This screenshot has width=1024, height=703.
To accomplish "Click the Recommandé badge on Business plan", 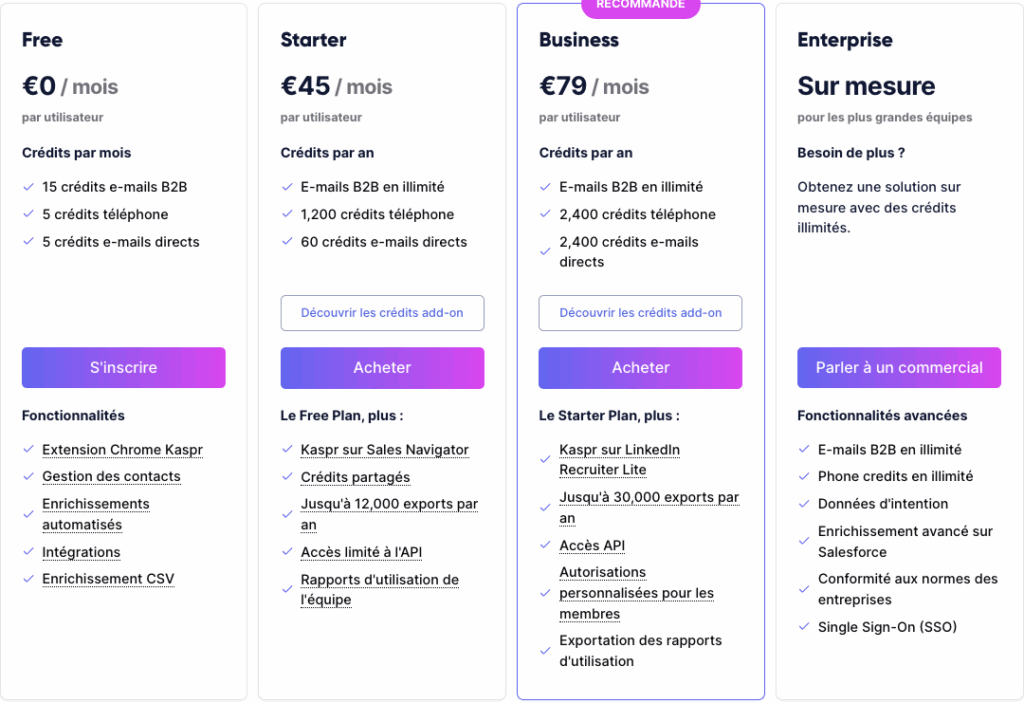I will tap(640, 6).
